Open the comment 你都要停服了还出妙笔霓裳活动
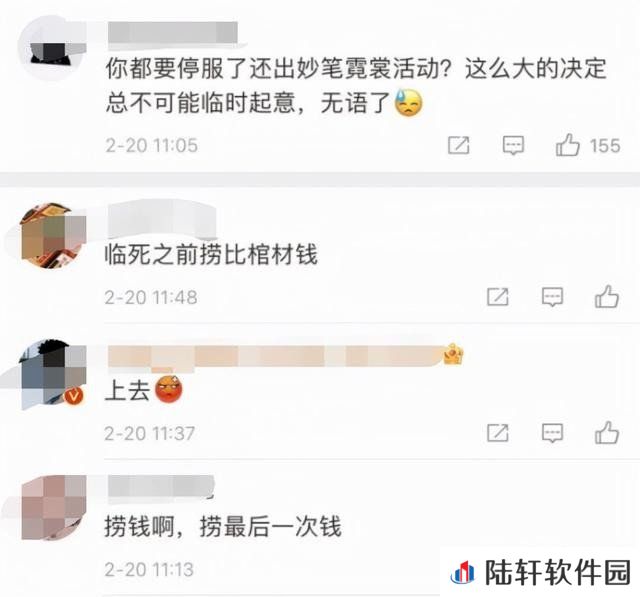 [x=356, y=85]
